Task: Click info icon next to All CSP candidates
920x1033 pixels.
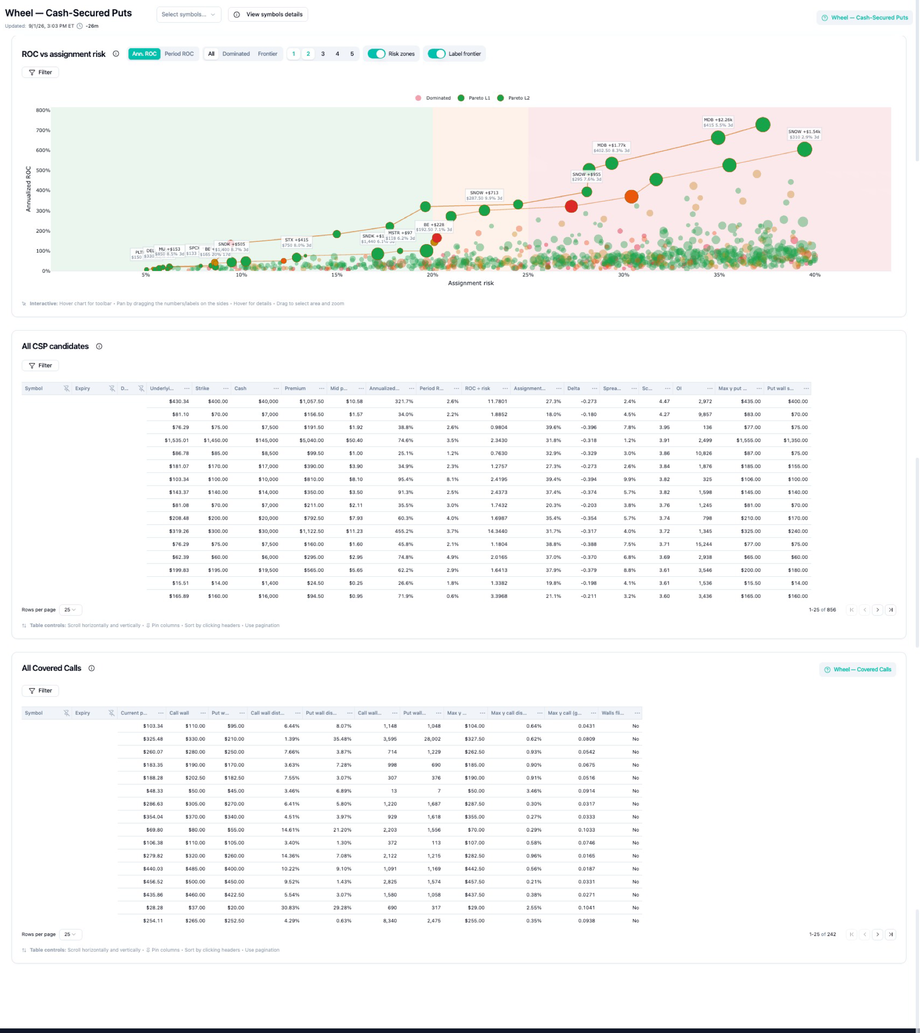Action: [x=100, y=347]
